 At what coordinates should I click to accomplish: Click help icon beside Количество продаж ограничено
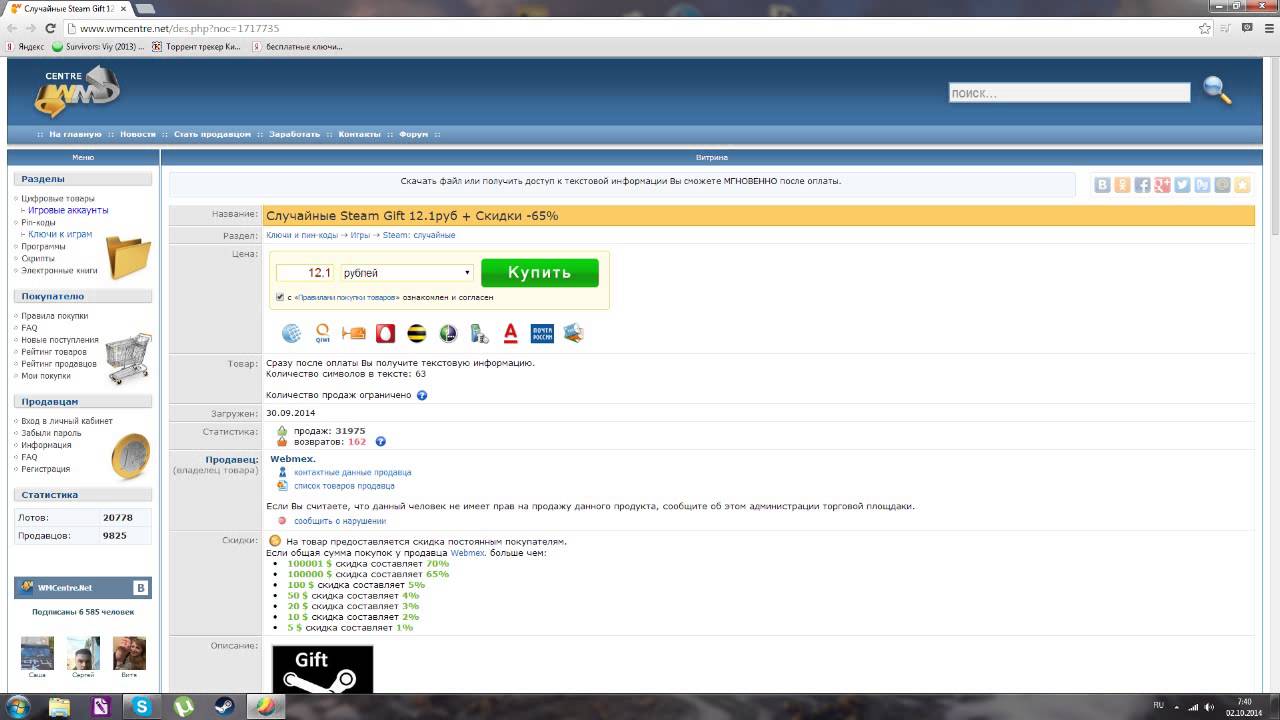coord(422,395)
